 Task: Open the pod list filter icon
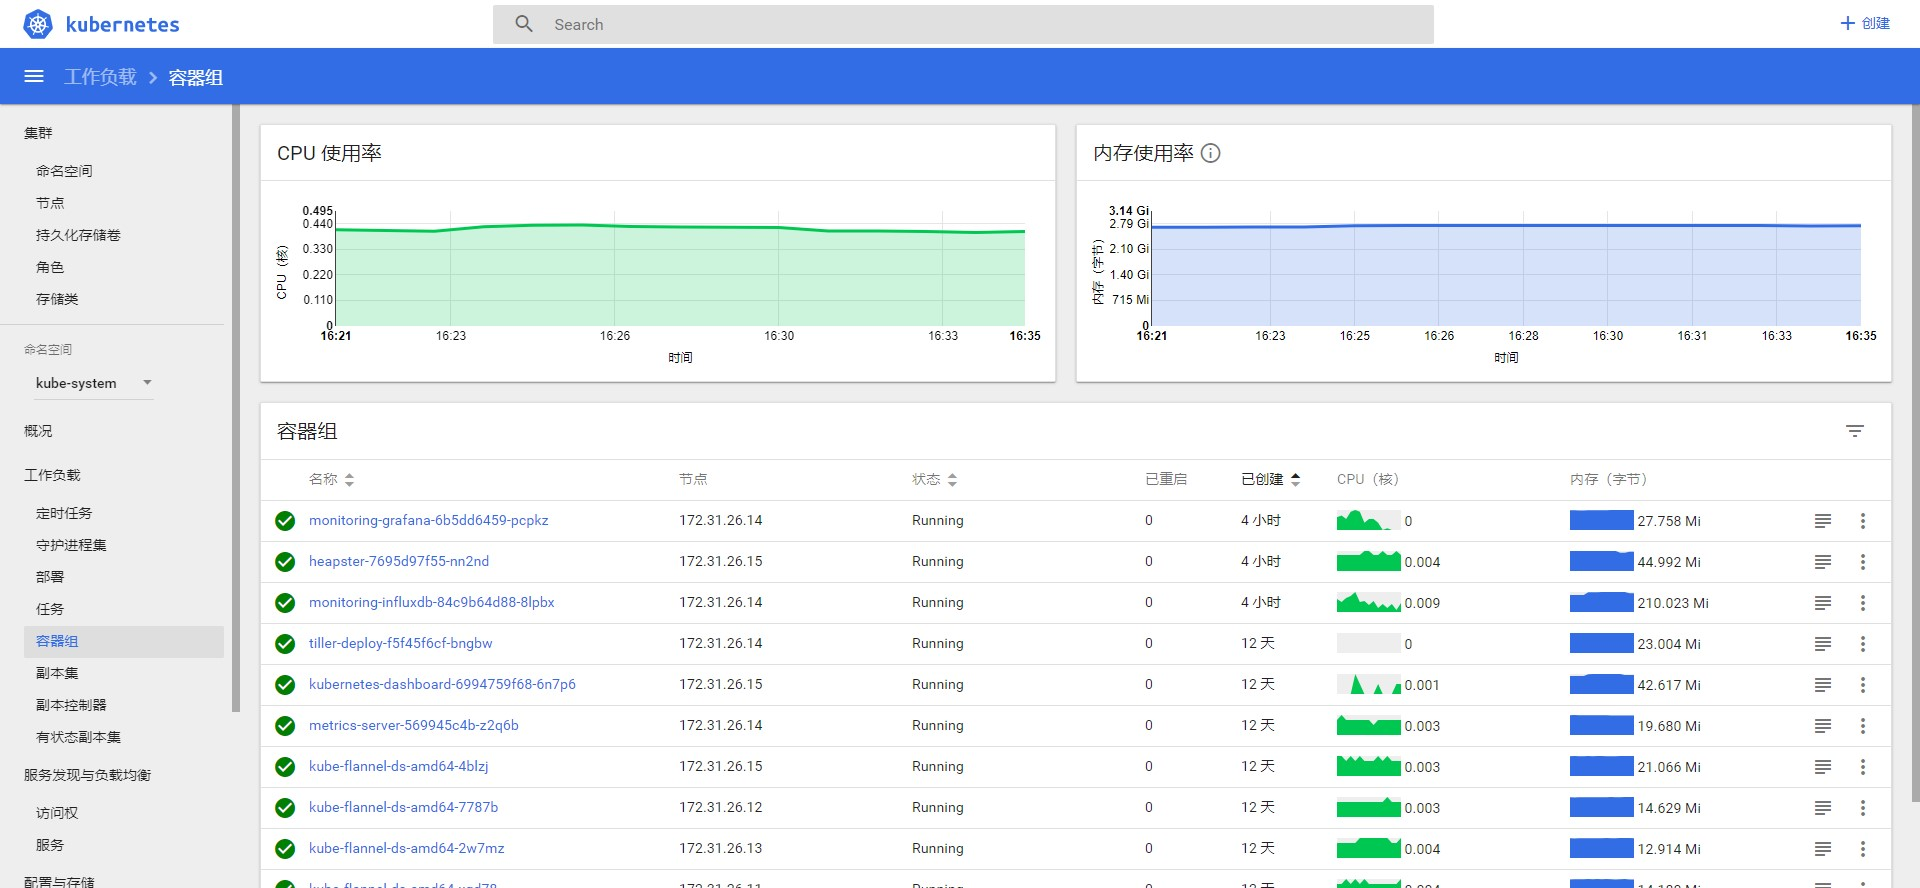1855,431
